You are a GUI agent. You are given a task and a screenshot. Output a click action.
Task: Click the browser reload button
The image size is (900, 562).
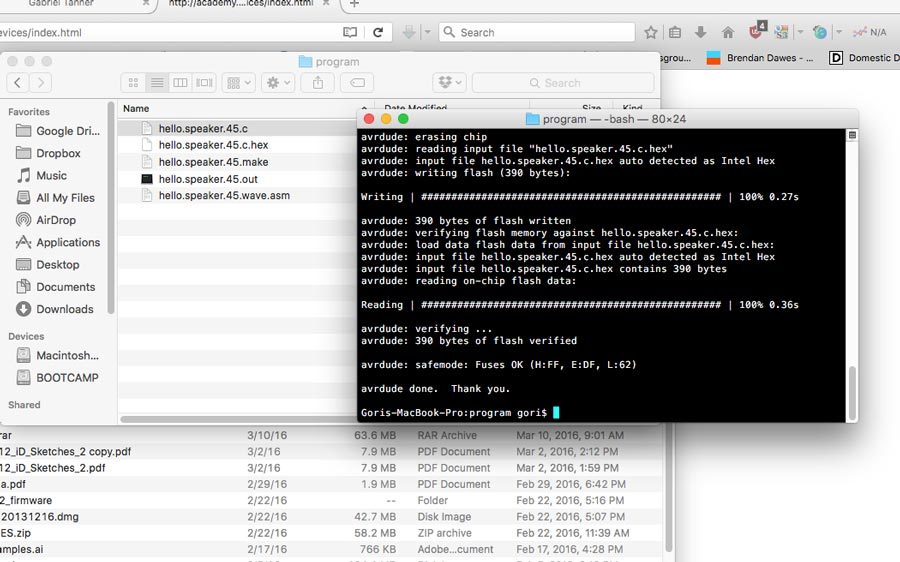pos(378,32)
